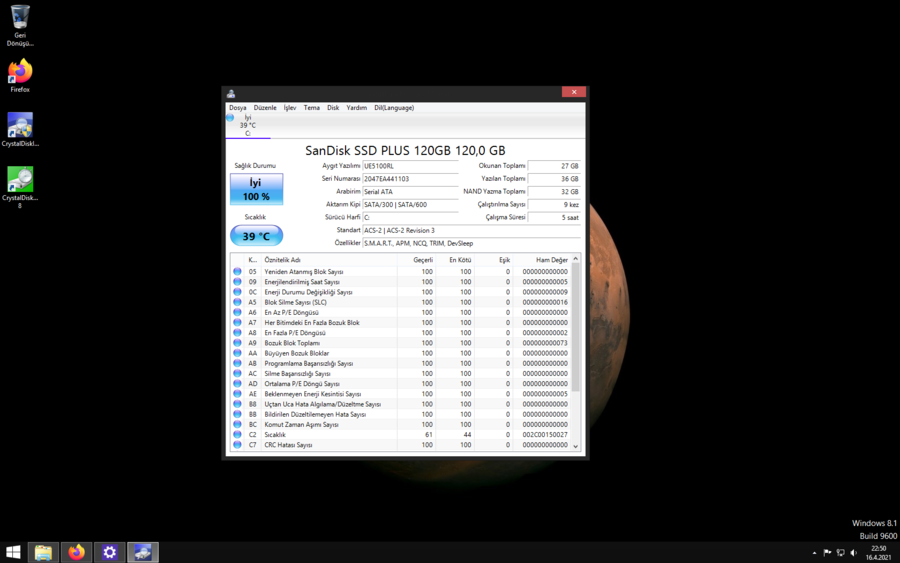The width and height of the screenshot is (900, 563).
Task: Select the En Az P/E Döngüsü row
Action: [x=401, y=312]
